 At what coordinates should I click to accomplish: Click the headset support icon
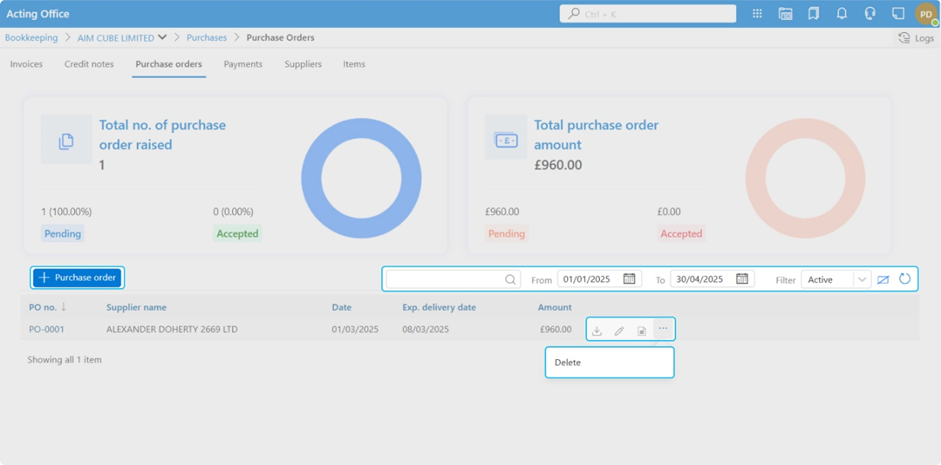pyautogui.click(x=870, y=14)
